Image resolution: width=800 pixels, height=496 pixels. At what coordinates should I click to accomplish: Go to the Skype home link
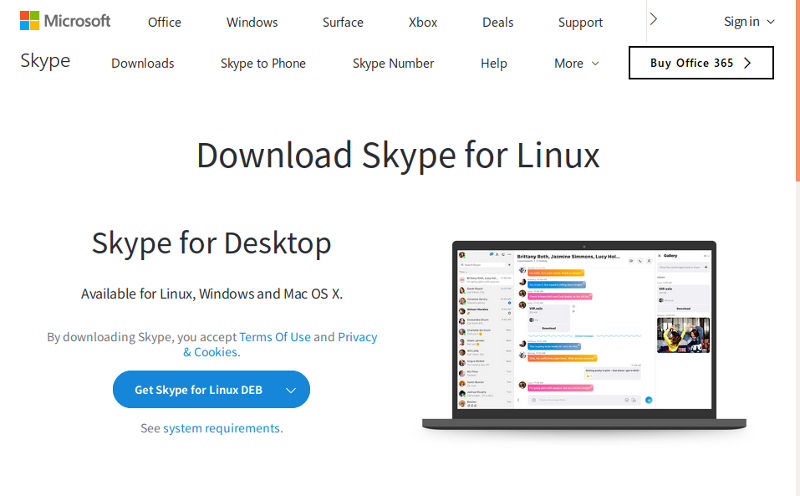point(45,61)
